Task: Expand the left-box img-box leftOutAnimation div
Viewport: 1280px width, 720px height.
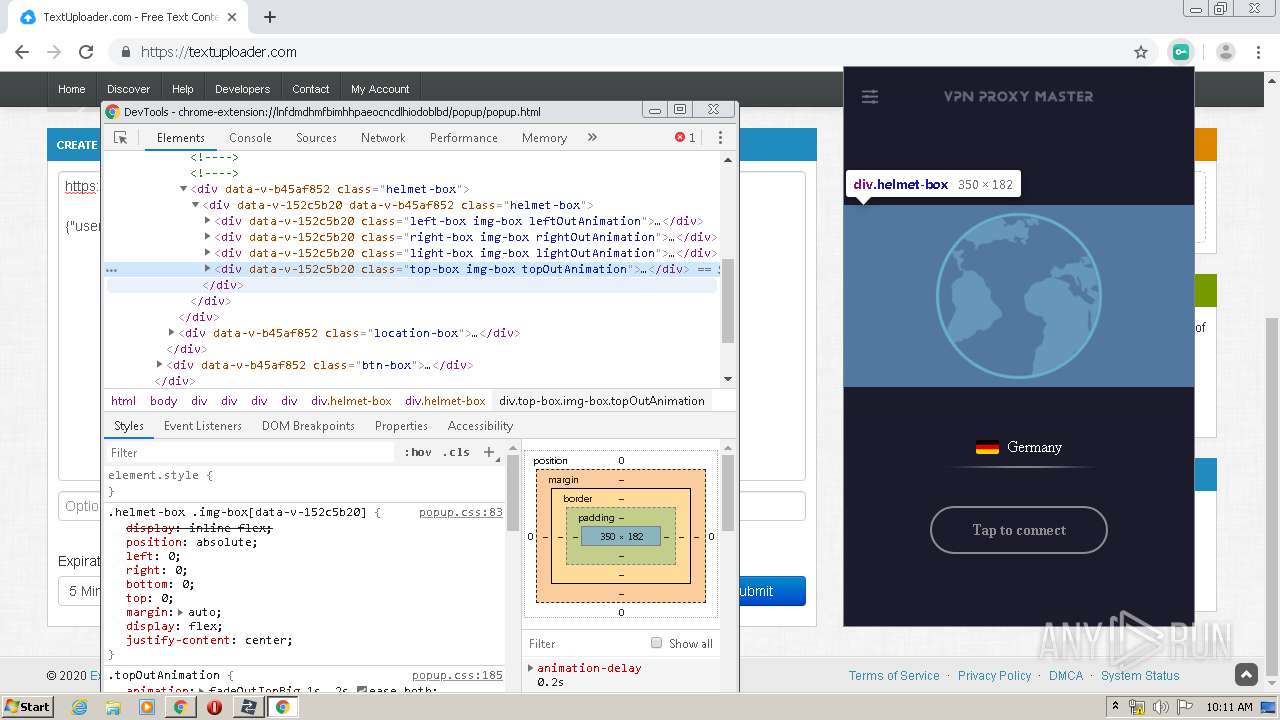Action: (208, 221)
